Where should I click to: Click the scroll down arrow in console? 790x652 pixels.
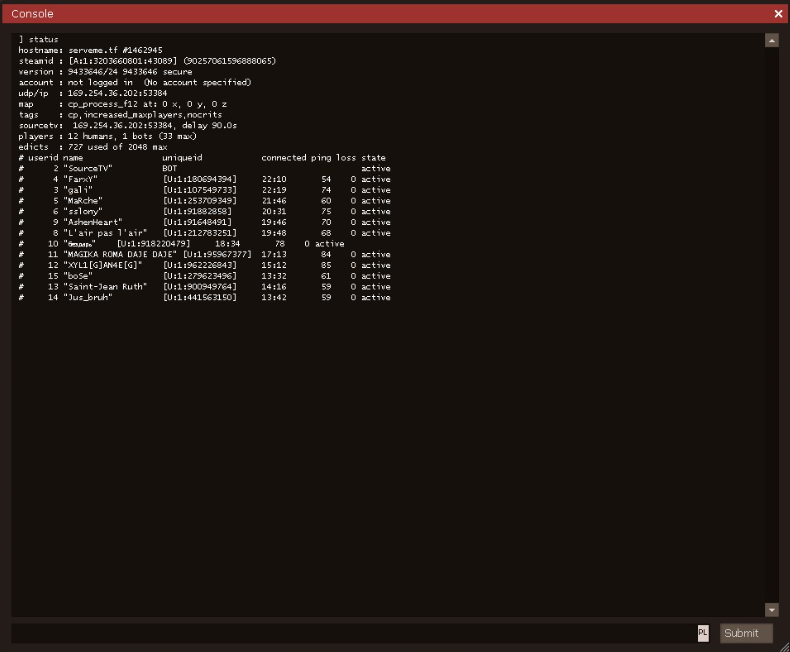[771, 609]
